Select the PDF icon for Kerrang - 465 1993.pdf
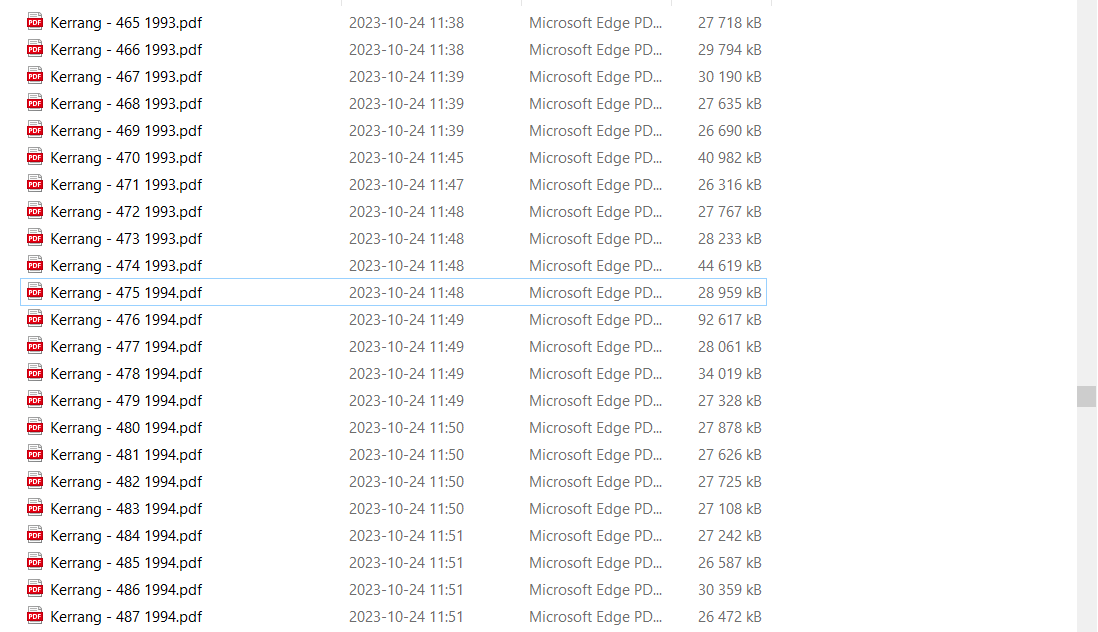The image size is (1098, 632). point(34,22)
